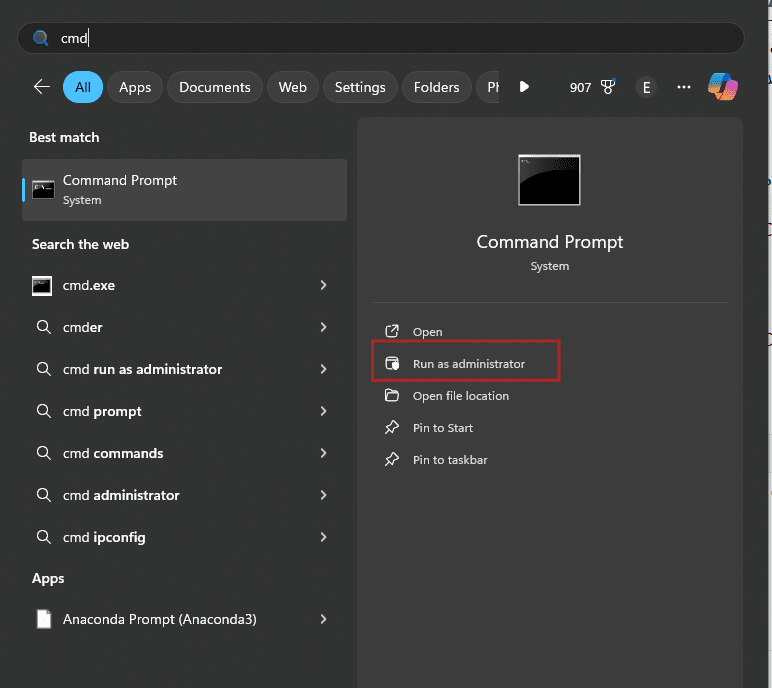Expand the cmder suggestion arrow
This screenshot has height=688, width=772.
323,327
